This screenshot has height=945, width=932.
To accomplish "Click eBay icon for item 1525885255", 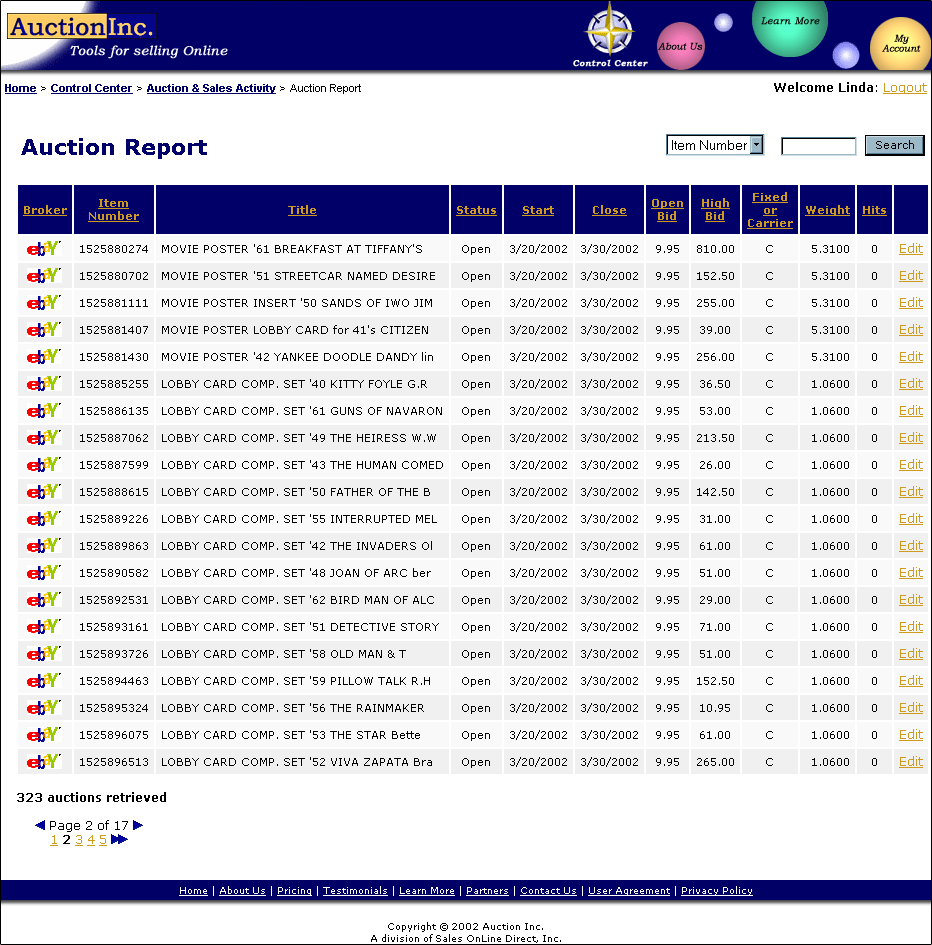I will (x=44, y=383).
